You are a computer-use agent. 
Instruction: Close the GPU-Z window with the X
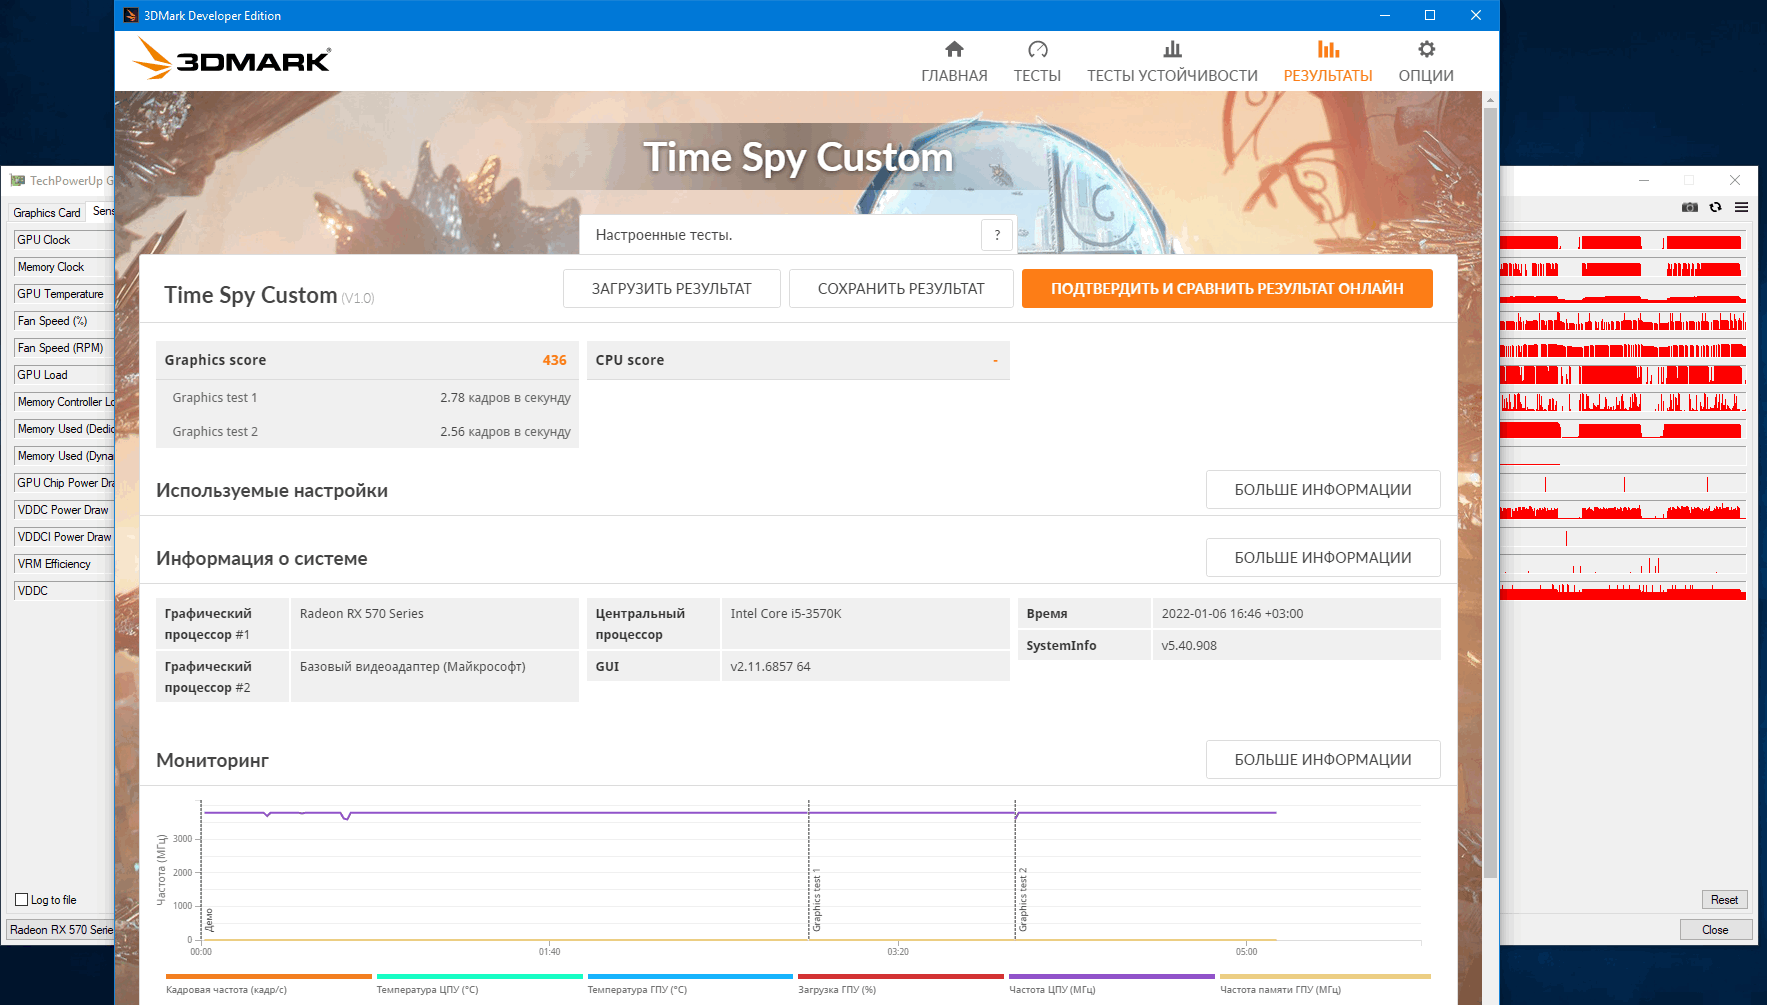[1735, 180]
